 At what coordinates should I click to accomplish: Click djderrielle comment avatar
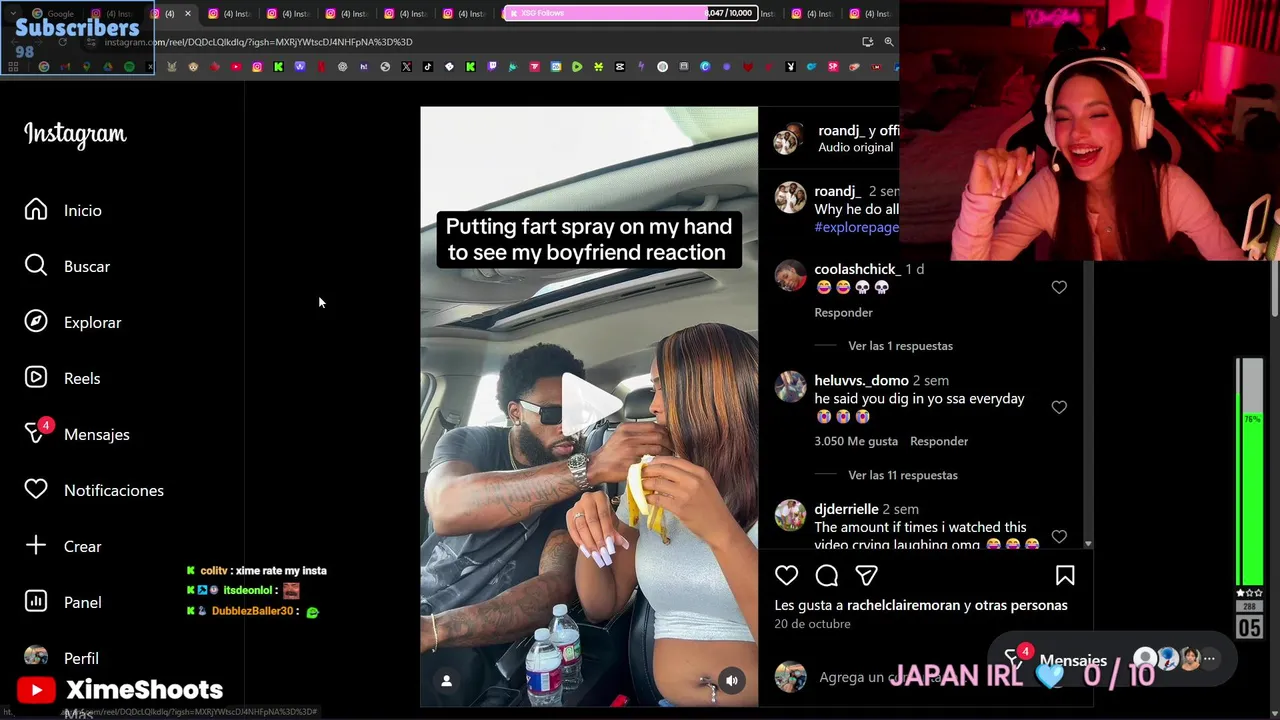pyautogui.click(x=790, y=516)
